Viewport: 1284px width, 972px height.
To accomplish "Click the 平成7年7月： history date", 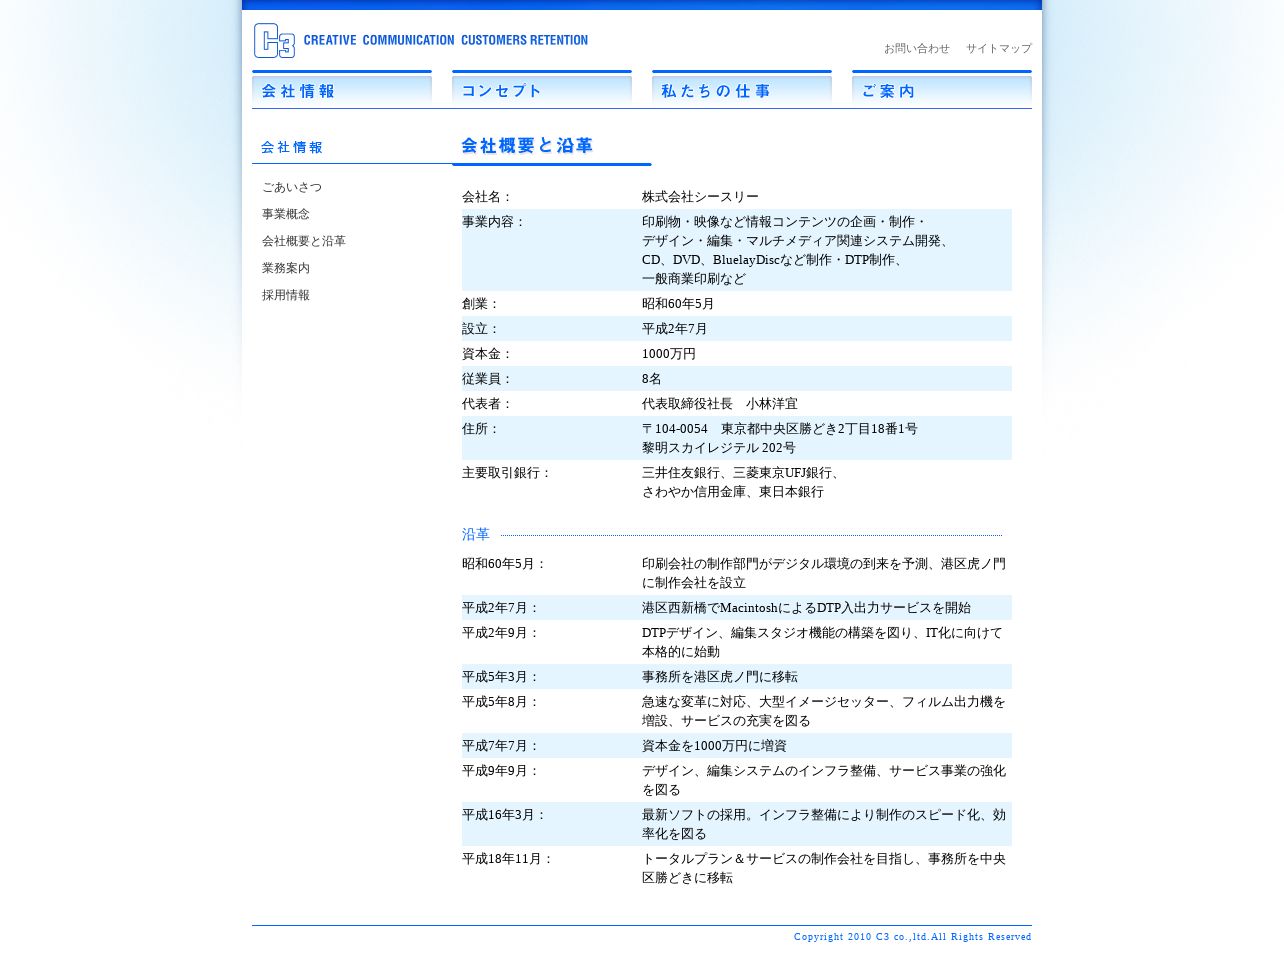I will coord(501,746).
